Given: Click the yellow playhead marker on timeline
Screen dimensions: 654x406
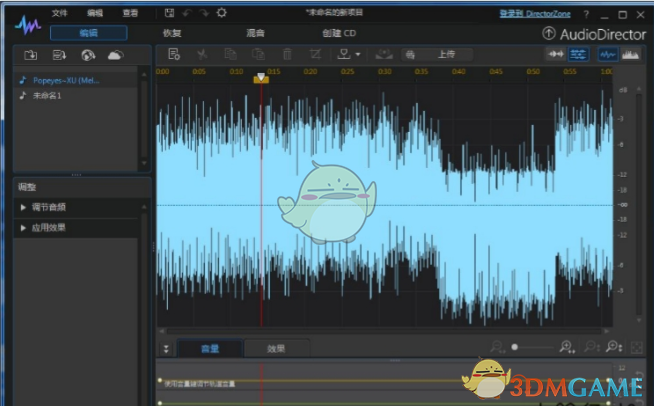Looking at the screenshot, I should (x=261, y=78).
